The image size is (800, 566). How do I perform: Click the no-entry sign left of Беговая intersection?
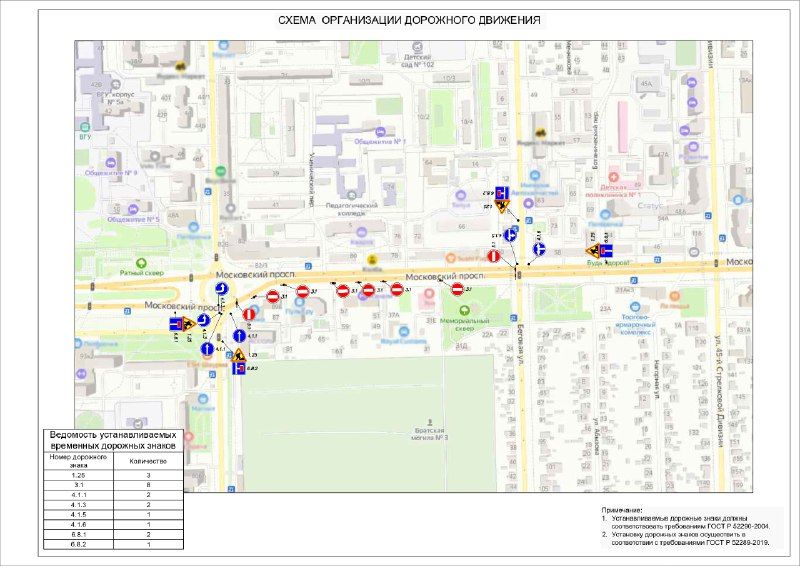tap(493, 257)
